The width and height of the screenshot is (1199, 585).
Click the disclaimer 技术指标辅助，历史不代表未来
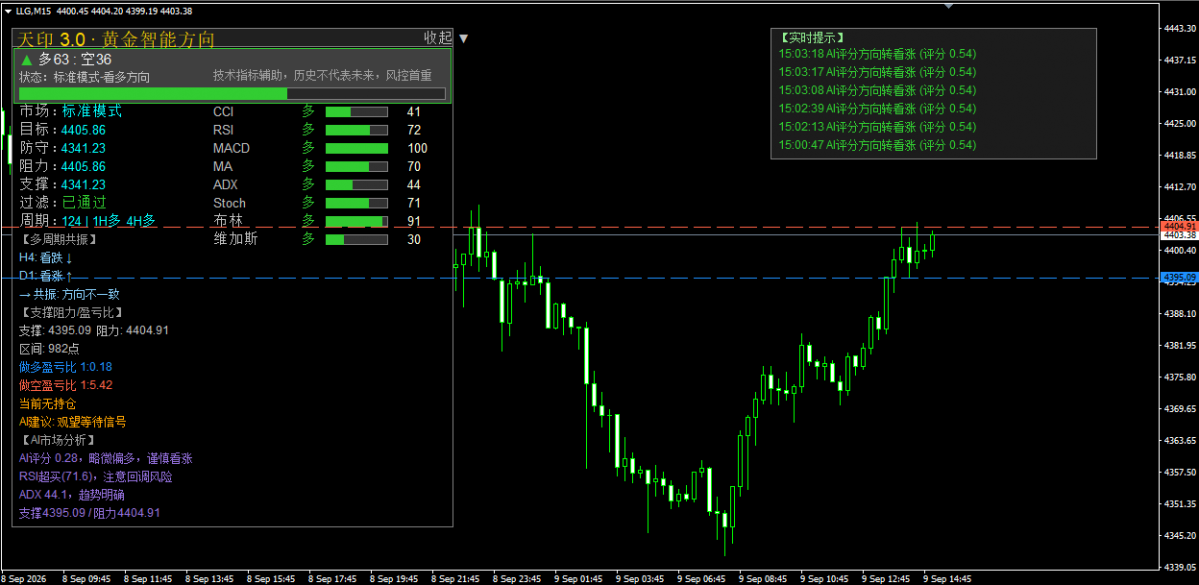[x=323, y=76]
